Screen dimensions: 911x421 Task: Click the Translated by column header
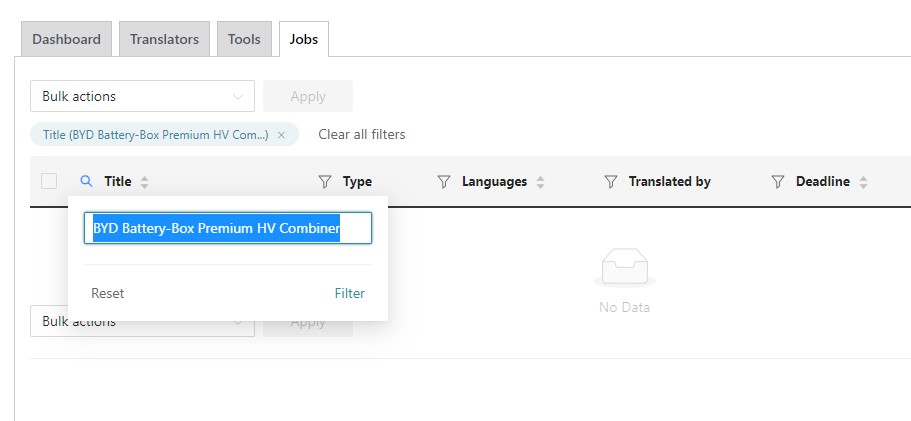click(669, 182)
